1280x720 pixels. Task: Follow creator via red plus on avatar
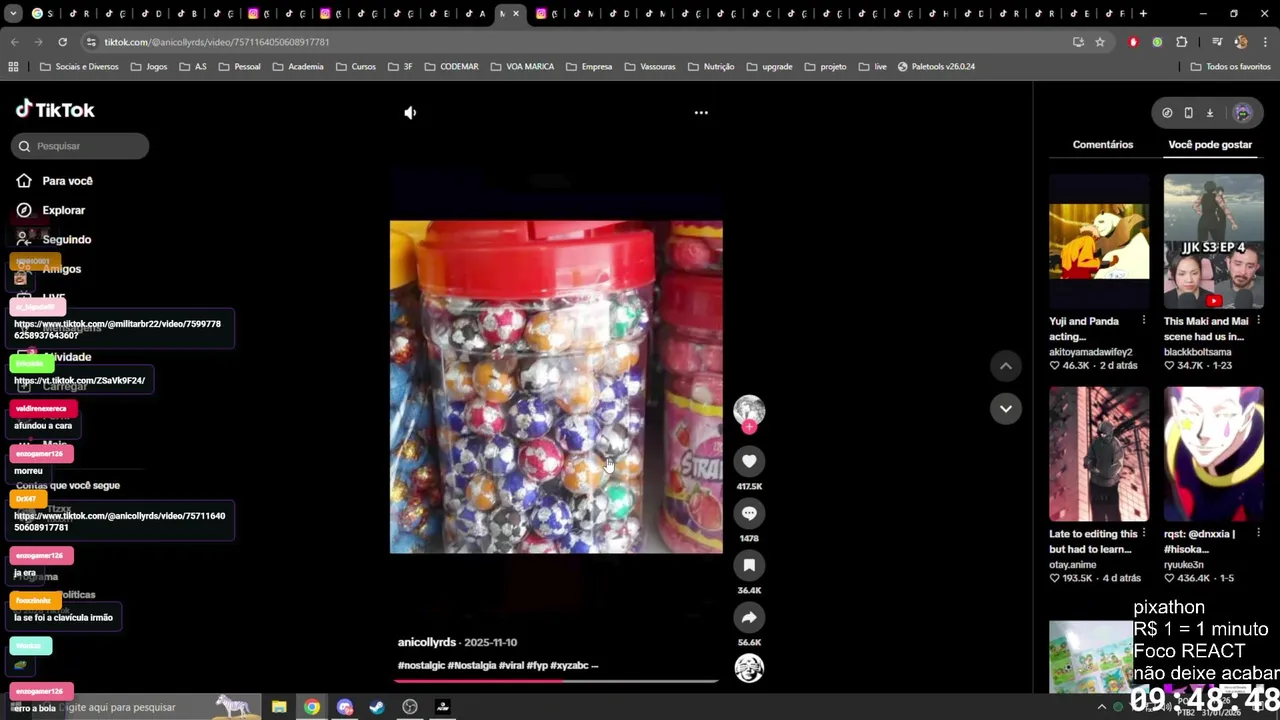749,427
